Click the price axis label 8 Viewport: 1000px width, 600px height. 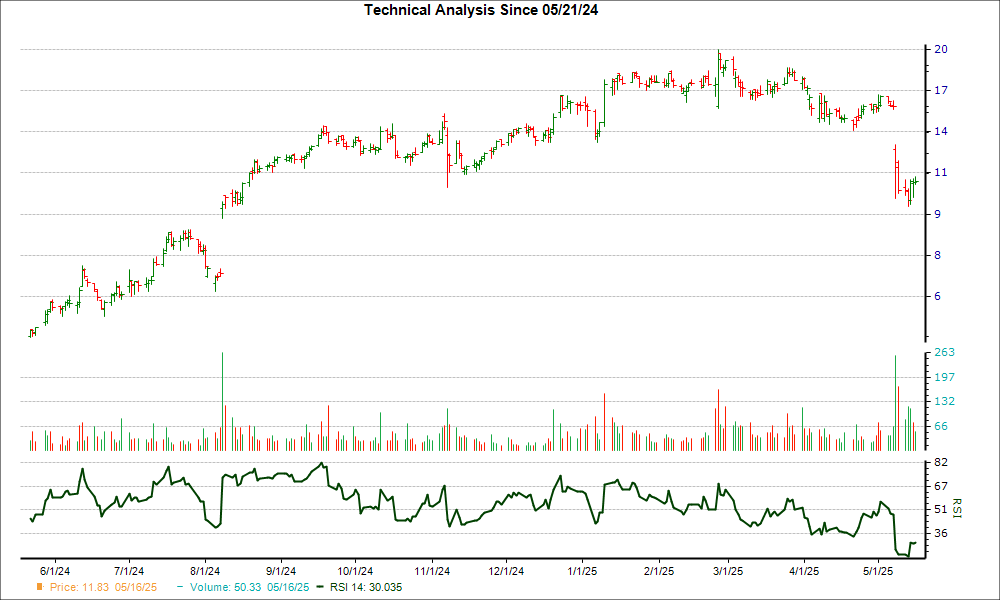tap(938, 255)
